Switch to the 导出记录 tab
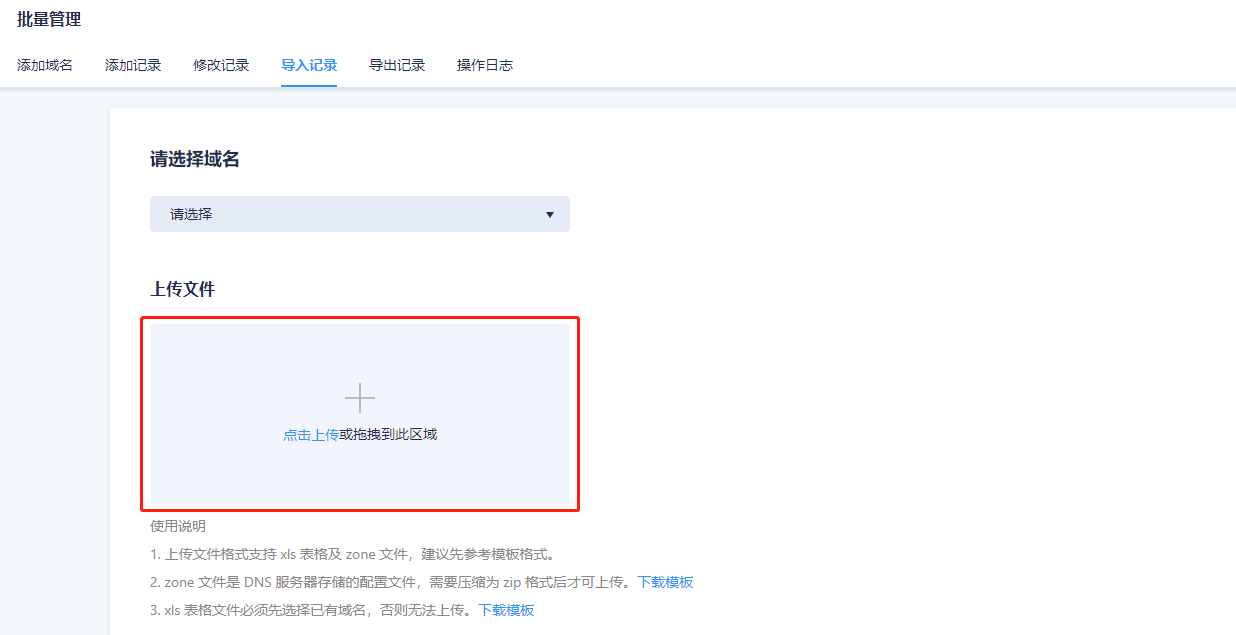1236x635 pixels. (x=397, y=65)
